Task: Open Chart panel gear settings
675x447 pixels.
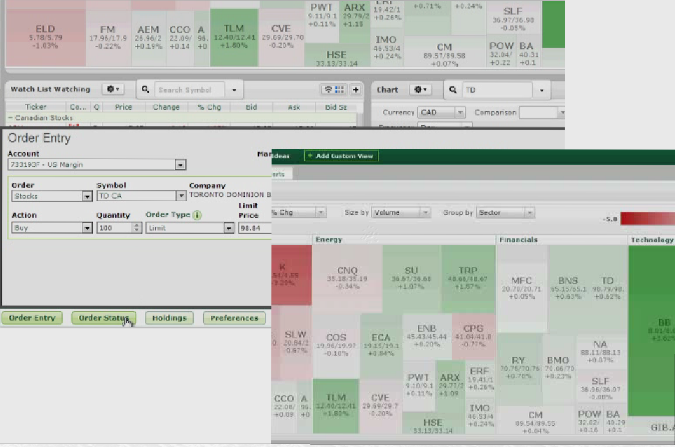Action: pyautogui.click(x=420, y=89)
